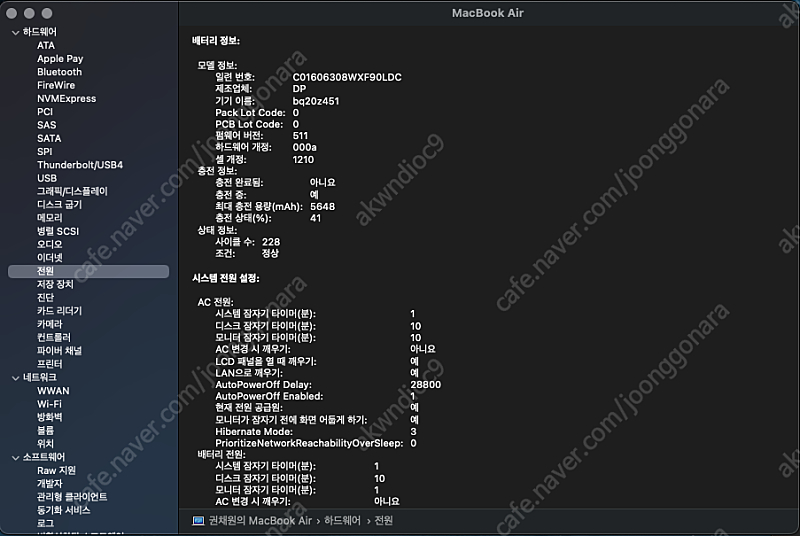
Task: Select 방화벽 in the sidebar
Action: [49, 417]
